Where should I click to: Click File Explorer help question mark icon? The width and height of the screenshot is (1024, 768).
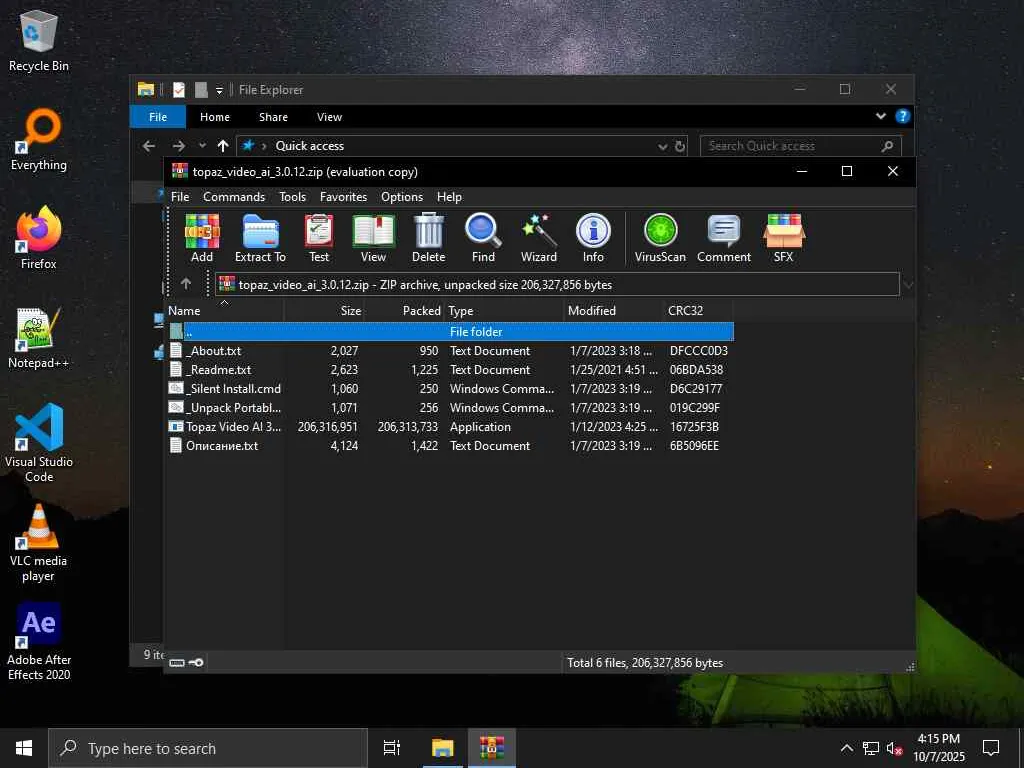(x=903, y=116)
